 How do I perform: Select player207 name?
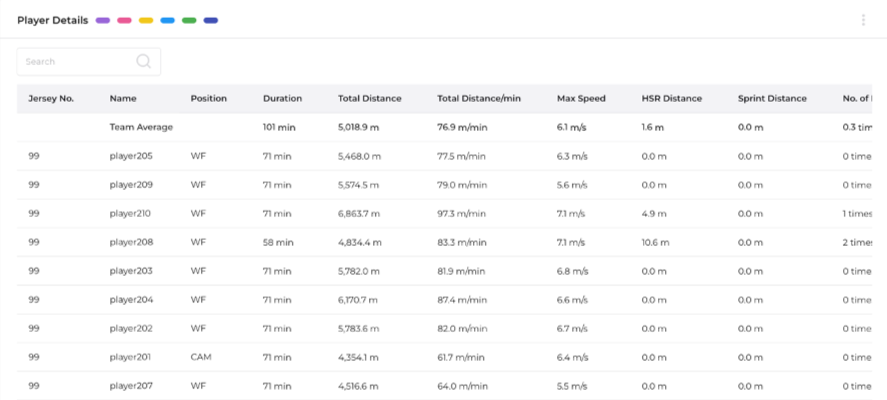point(131,386)
